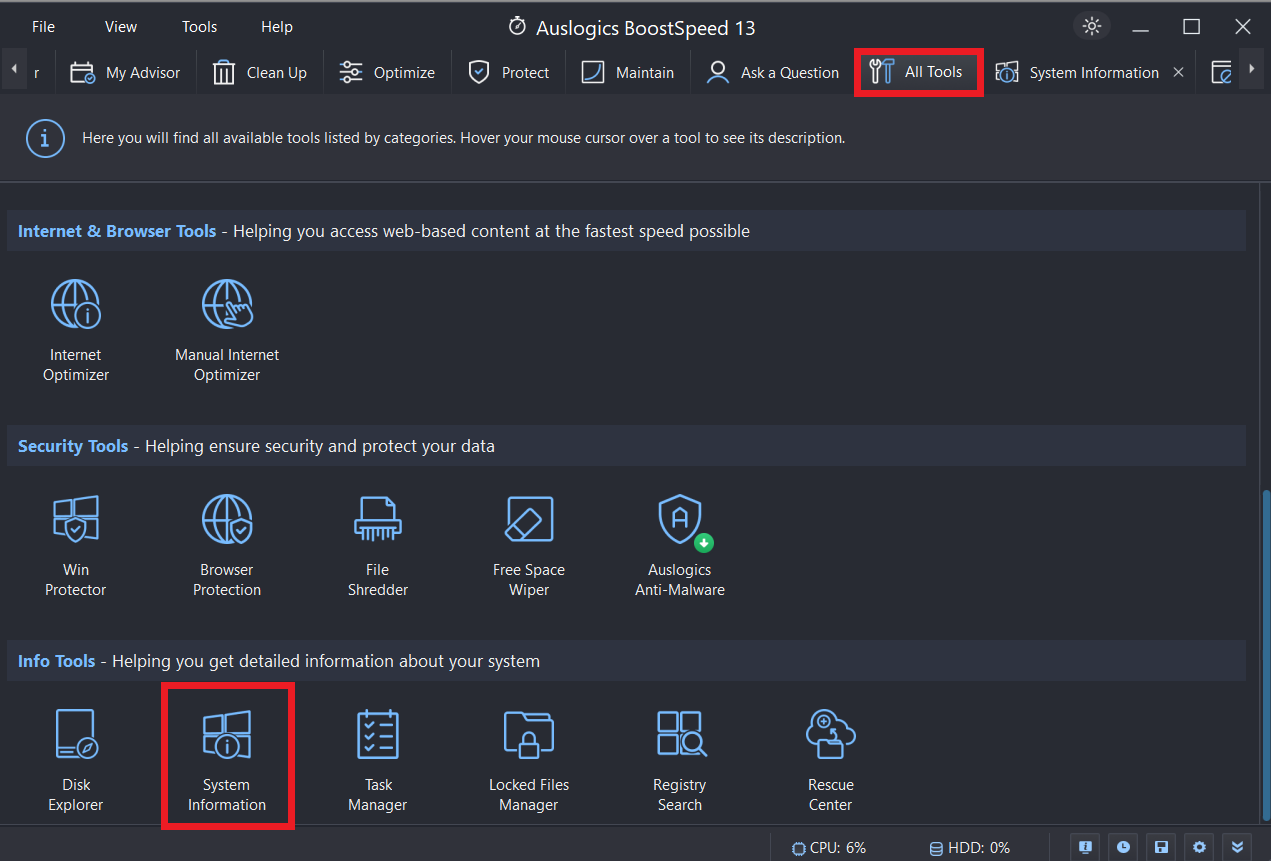
Task: Launch the Registry Search tool
Action: [x=680, y=761]
